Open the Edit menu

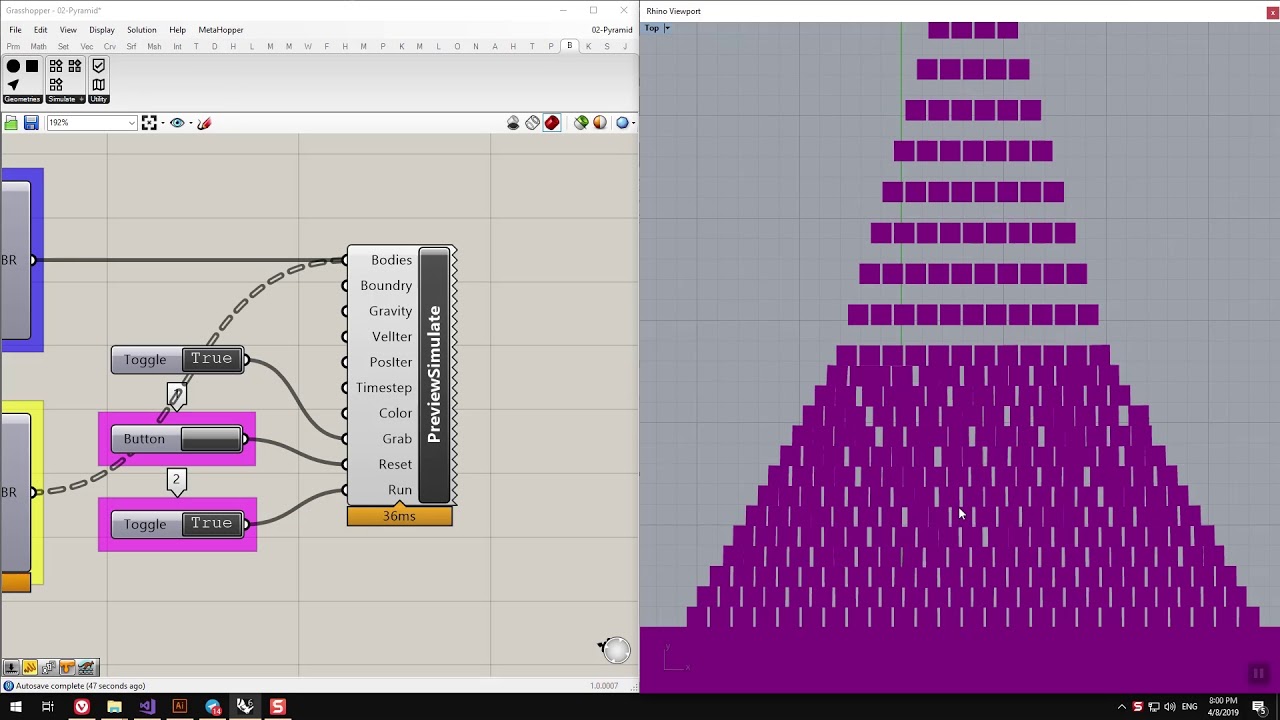coord(41,30)
